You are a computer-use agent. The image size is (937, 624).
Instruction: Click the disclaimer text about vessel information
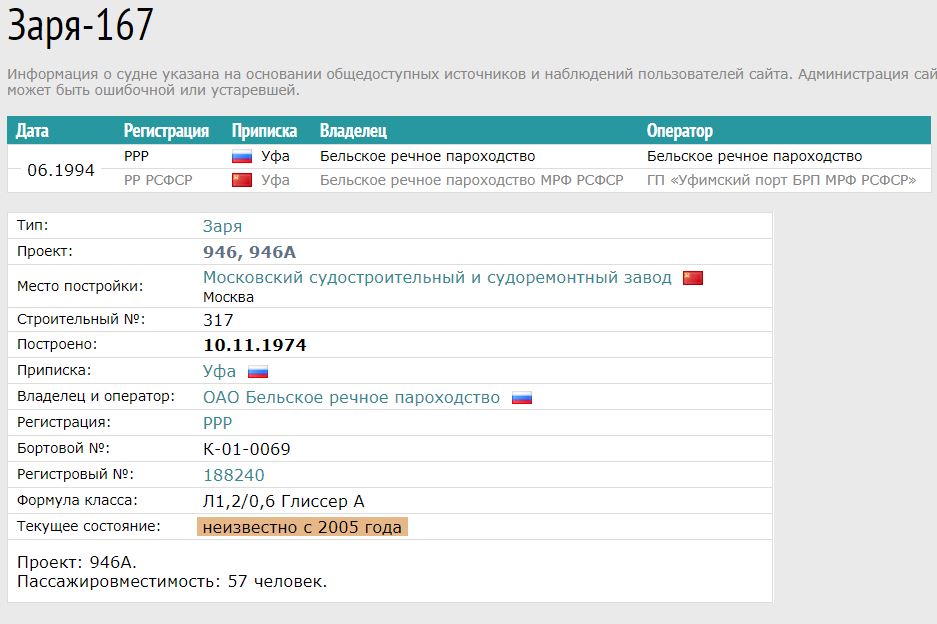(x=472, y=82)
